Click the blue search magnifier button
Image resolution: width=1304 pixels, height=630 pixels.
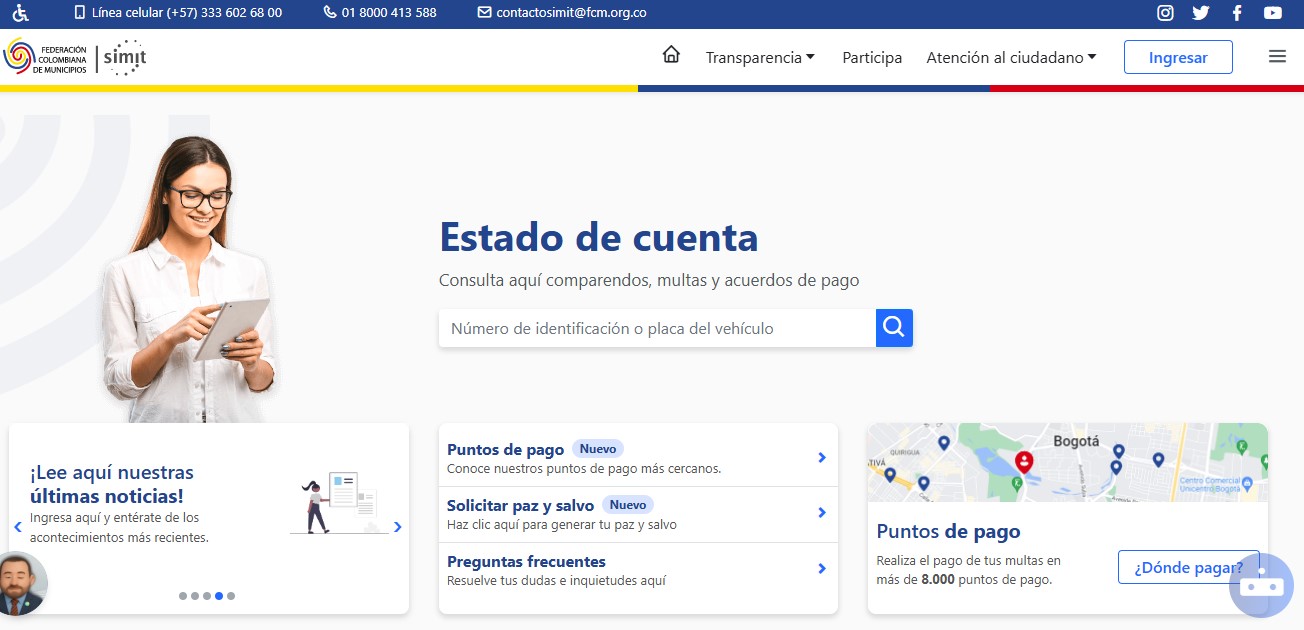click(x=894, y=328)
